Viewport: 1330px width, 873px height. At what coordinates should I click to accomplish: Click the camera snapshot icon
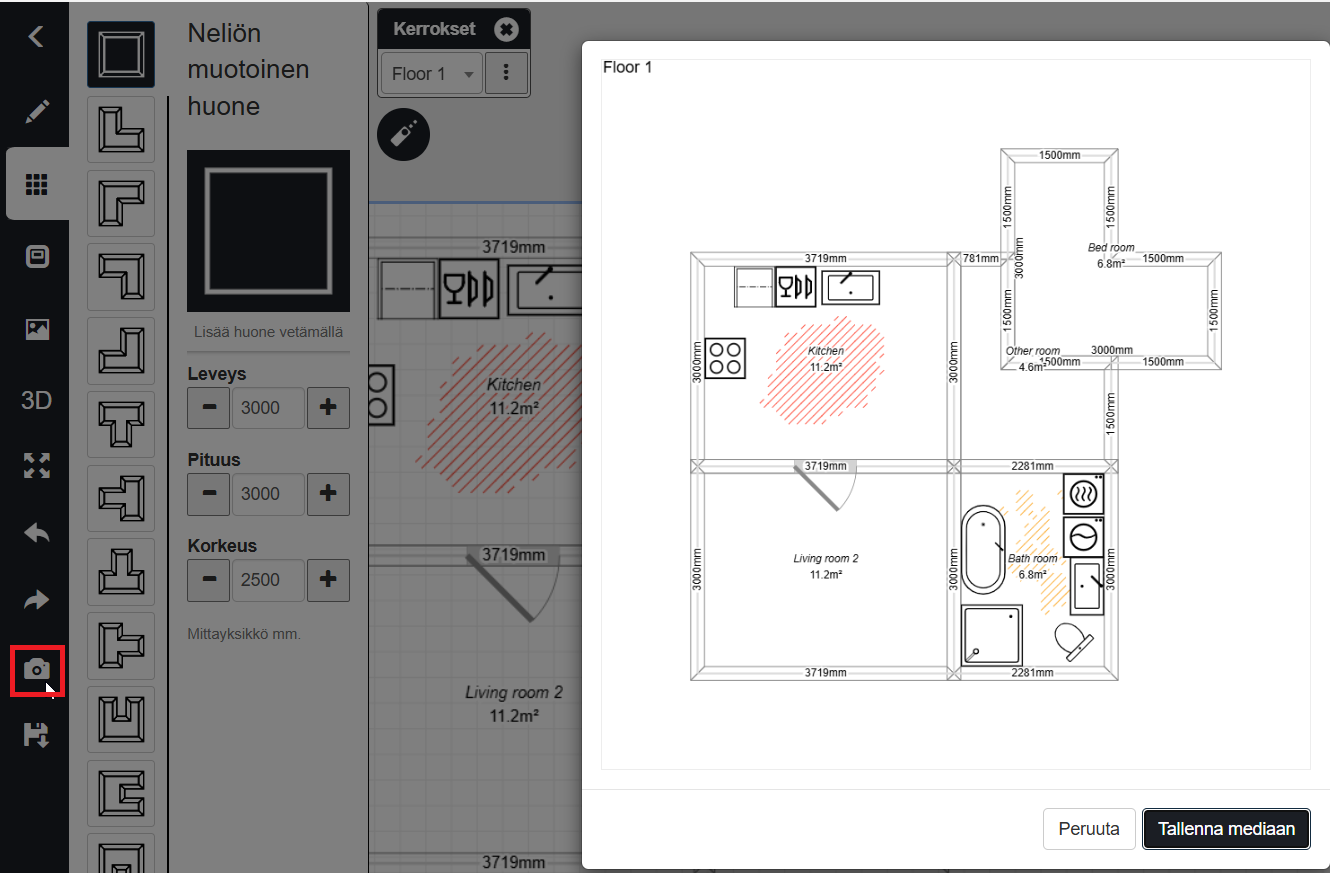pos(37,669)
